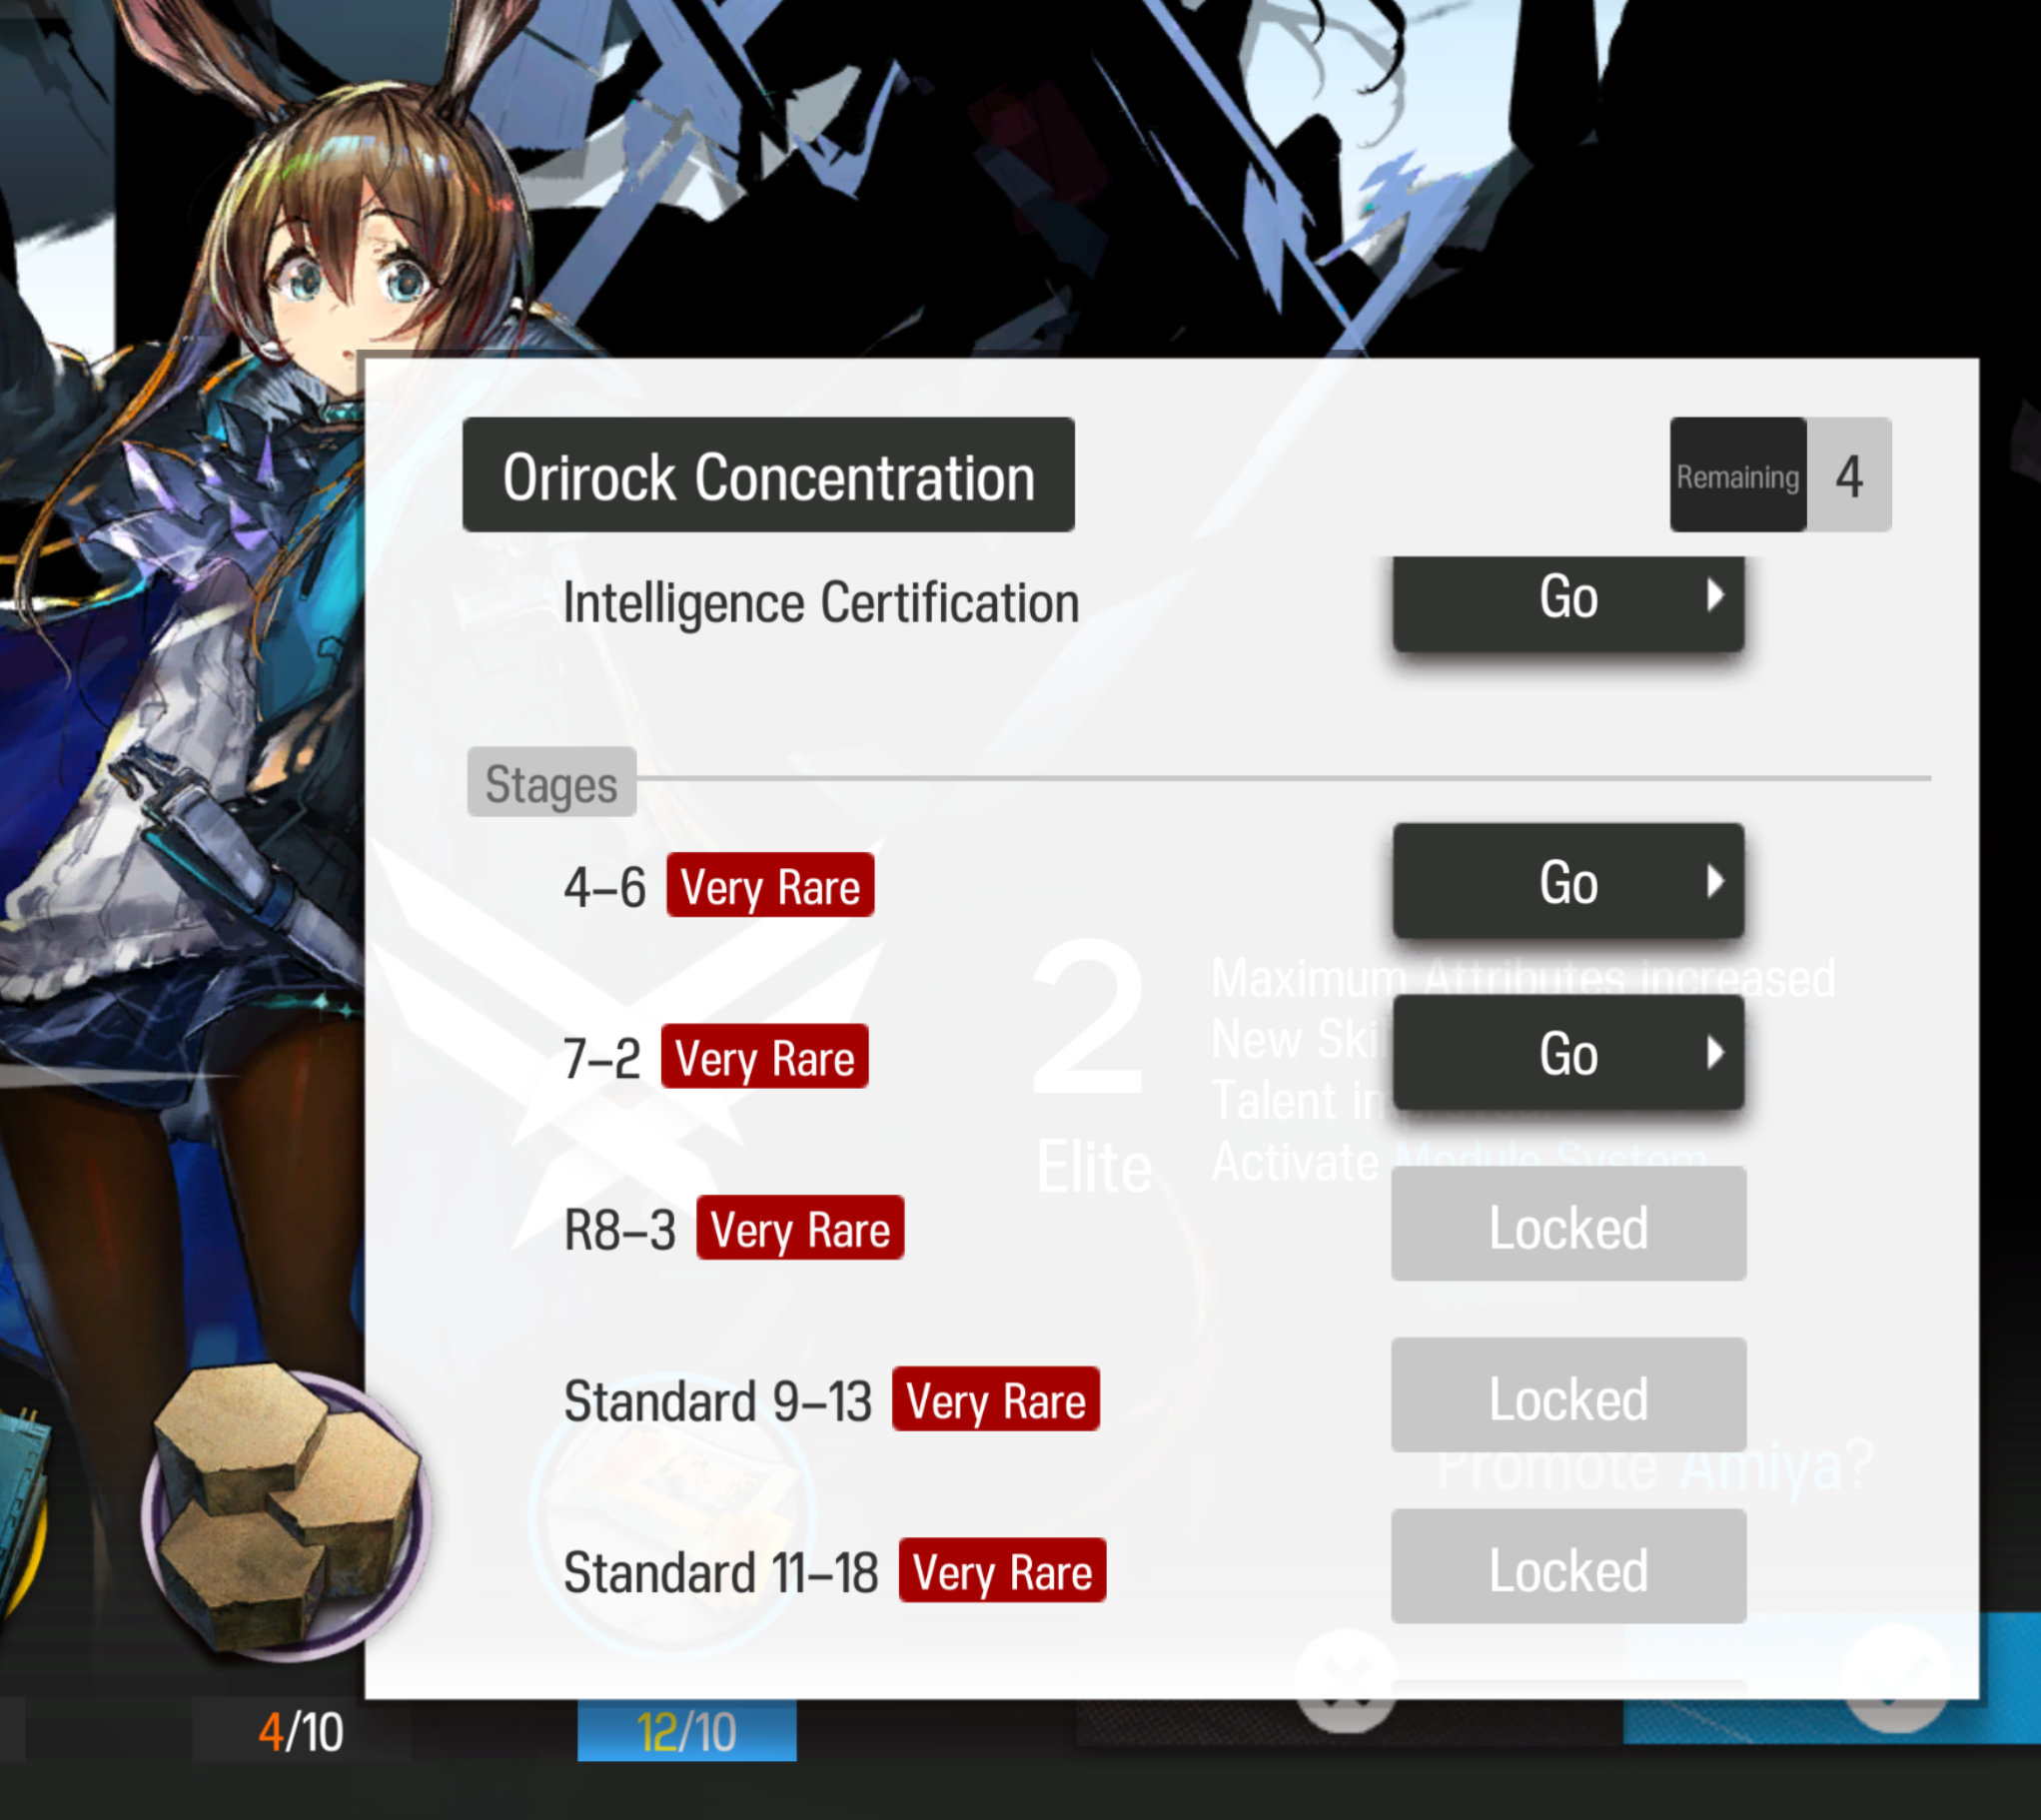Click the arrow on the 4-6 Go button

click(1715, 881)
